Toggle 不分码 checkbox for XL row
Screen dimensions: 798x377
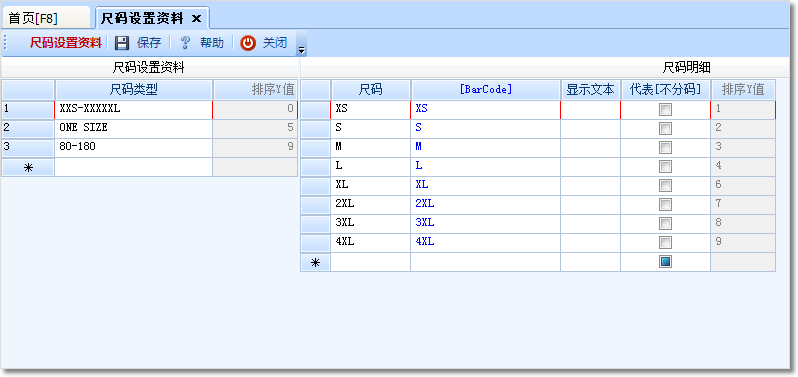(665, 185)
